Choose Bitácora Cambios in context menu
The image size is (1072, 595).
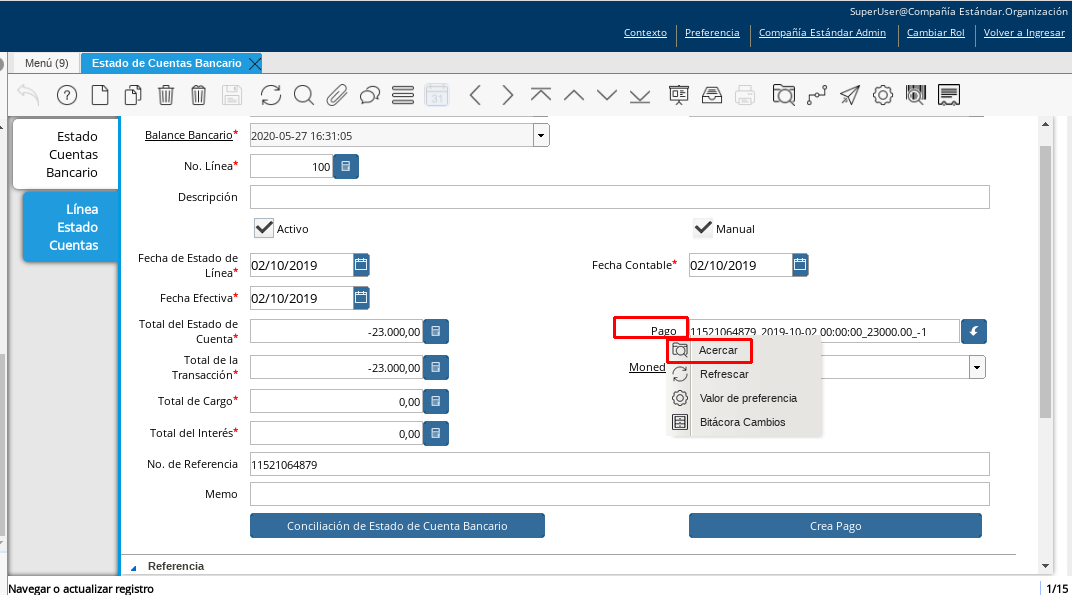(x=742, y=422)
